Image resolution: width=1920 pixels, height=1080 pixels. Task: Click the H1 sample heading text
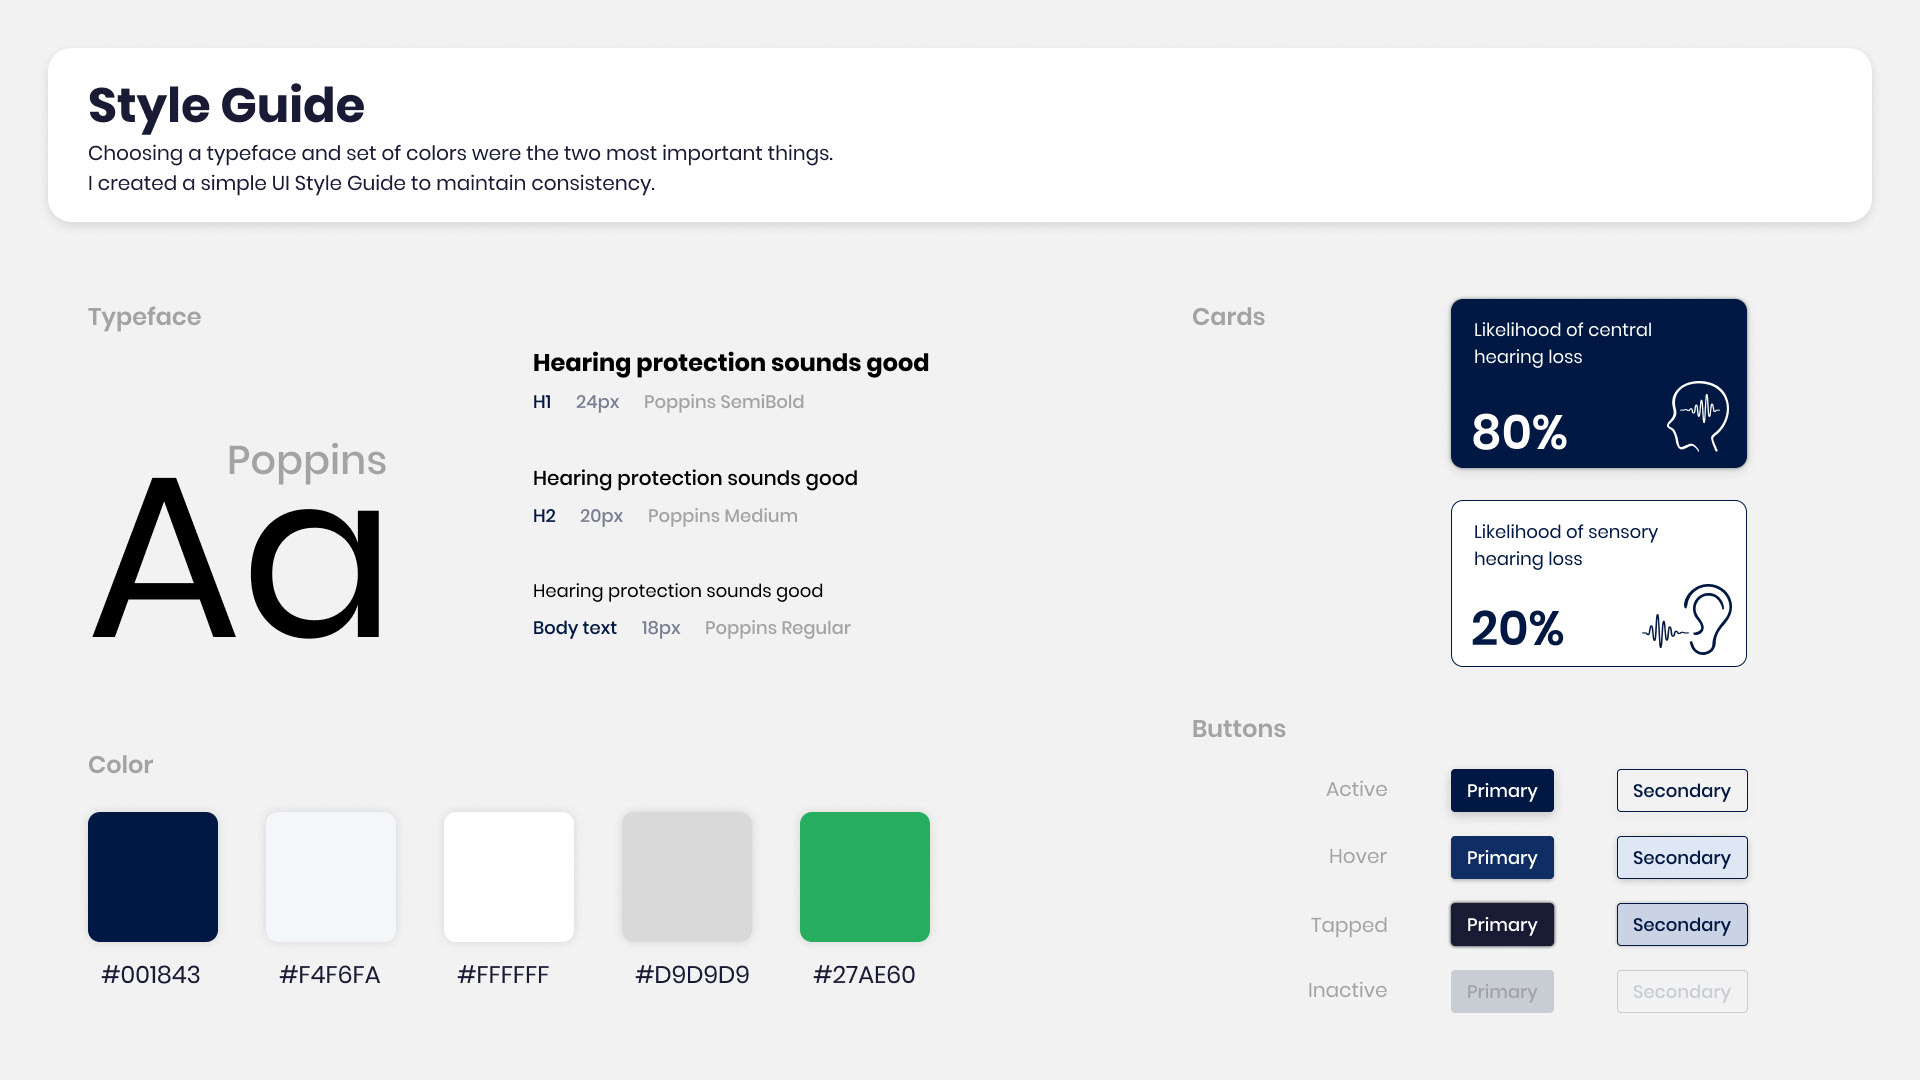pyautogui.click(x=730, y=363)
